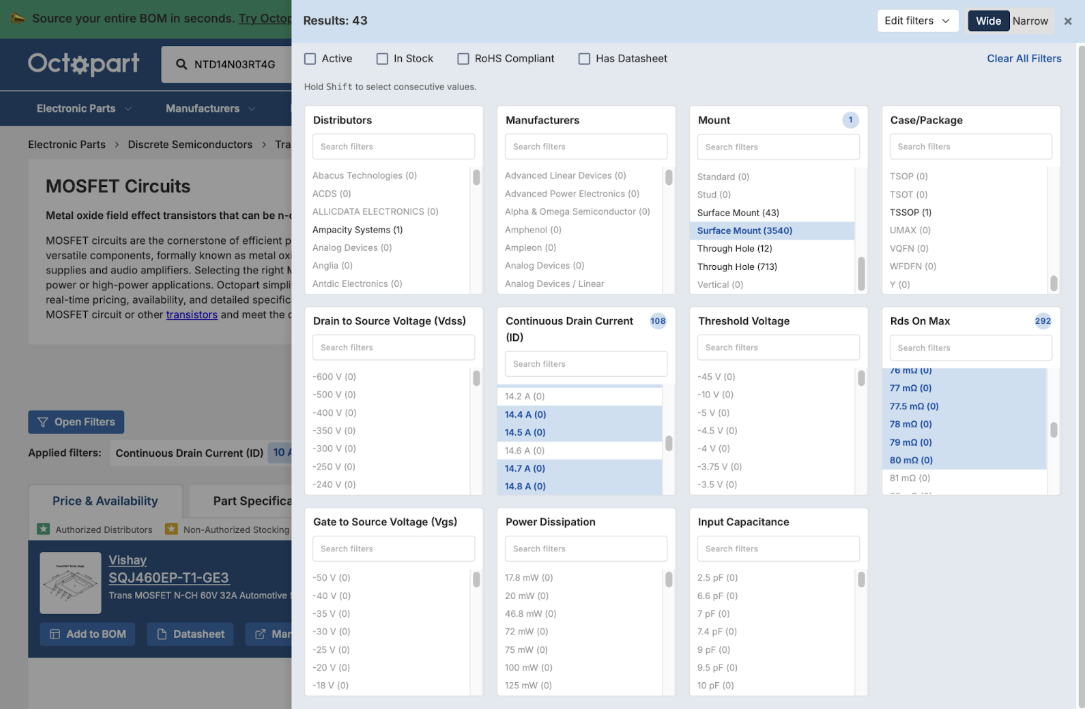The image size is (1085, 709).
Task: Select TSSOP (1) in Case/Package
Action: tap(911, 212)
